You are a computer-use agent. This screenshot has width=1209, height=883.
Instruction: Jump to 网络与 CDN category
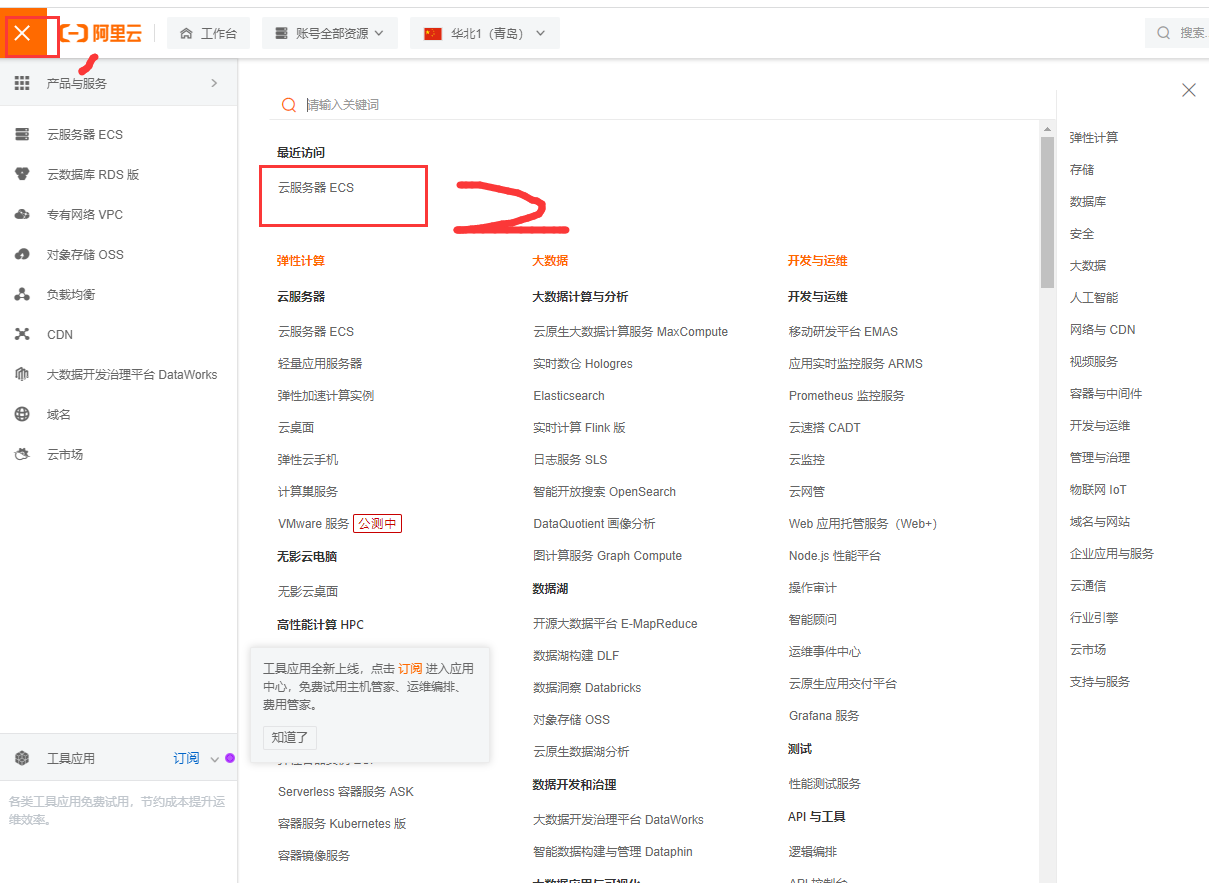click(x=1103, y=329)
